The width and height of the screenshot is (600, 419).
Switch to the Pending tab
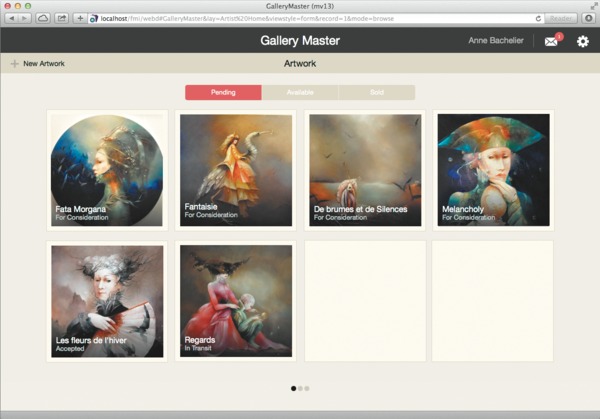point(223,92)
